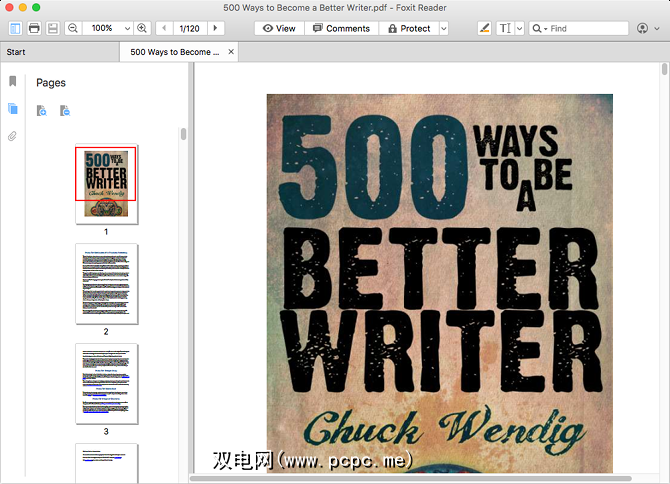Open the View menu button
This screenshot has height=484, width=670.
click(279, 29)
